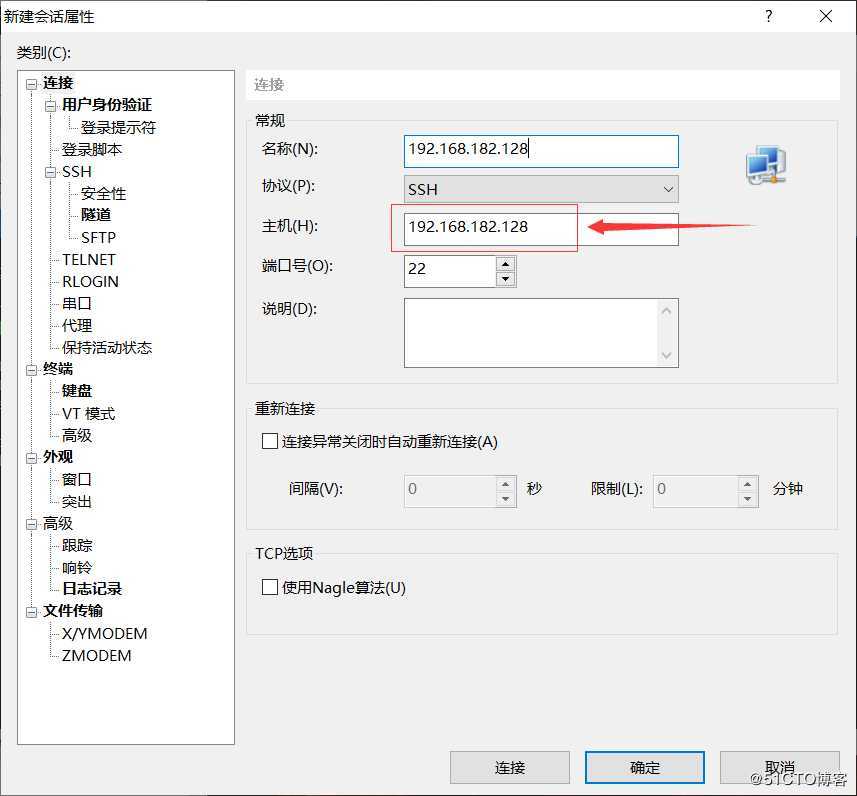857x796 pixels.
Task: Select 响铃 under 高级
Action: tap(77, 567)
